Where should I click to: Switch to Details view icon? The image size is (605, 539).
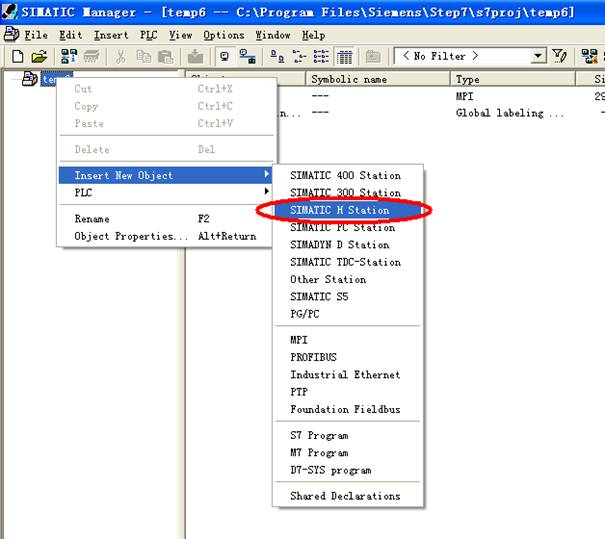pos(344,57)
